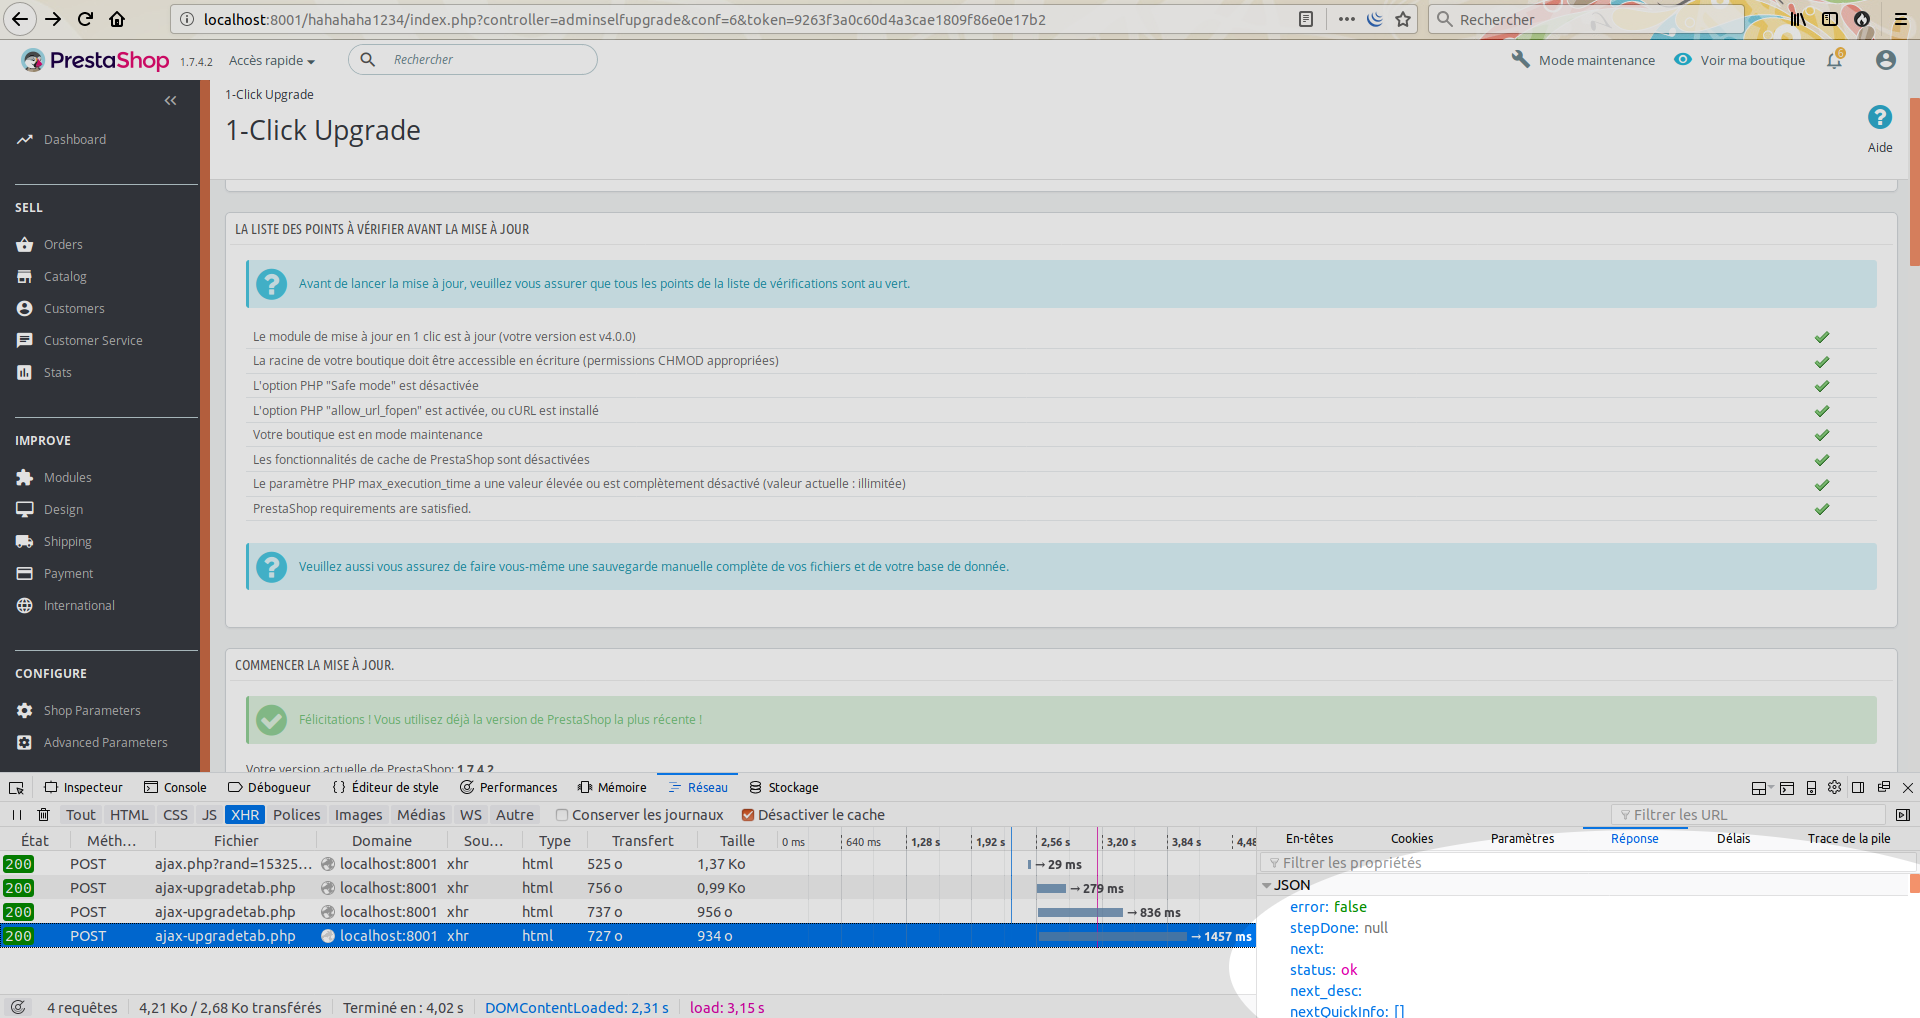Switch to the Inspecteur devtools tab

[x=83, y=787]
